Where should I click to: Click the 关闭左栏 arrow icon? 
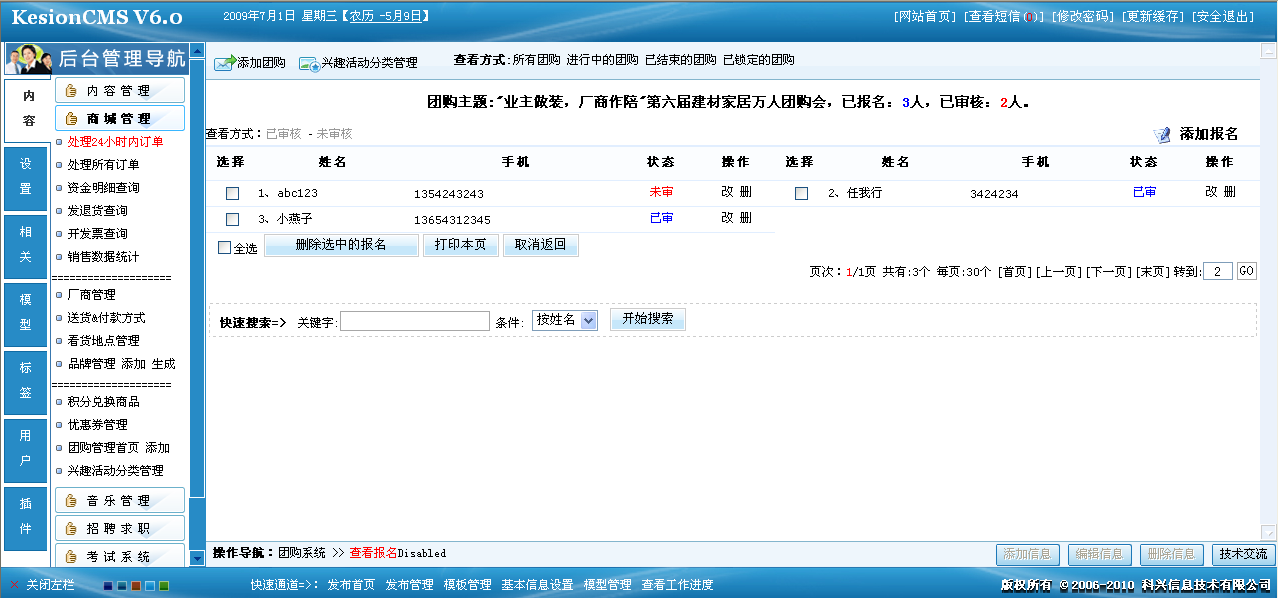[x=14, y=586]
